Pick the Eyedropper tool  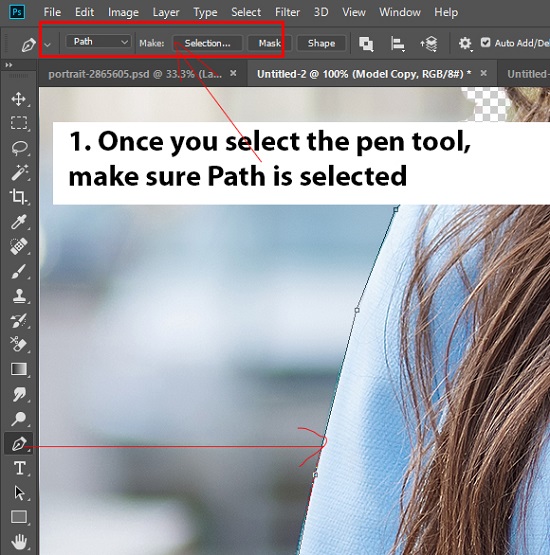pyautogui.click(x=18, y=222)
